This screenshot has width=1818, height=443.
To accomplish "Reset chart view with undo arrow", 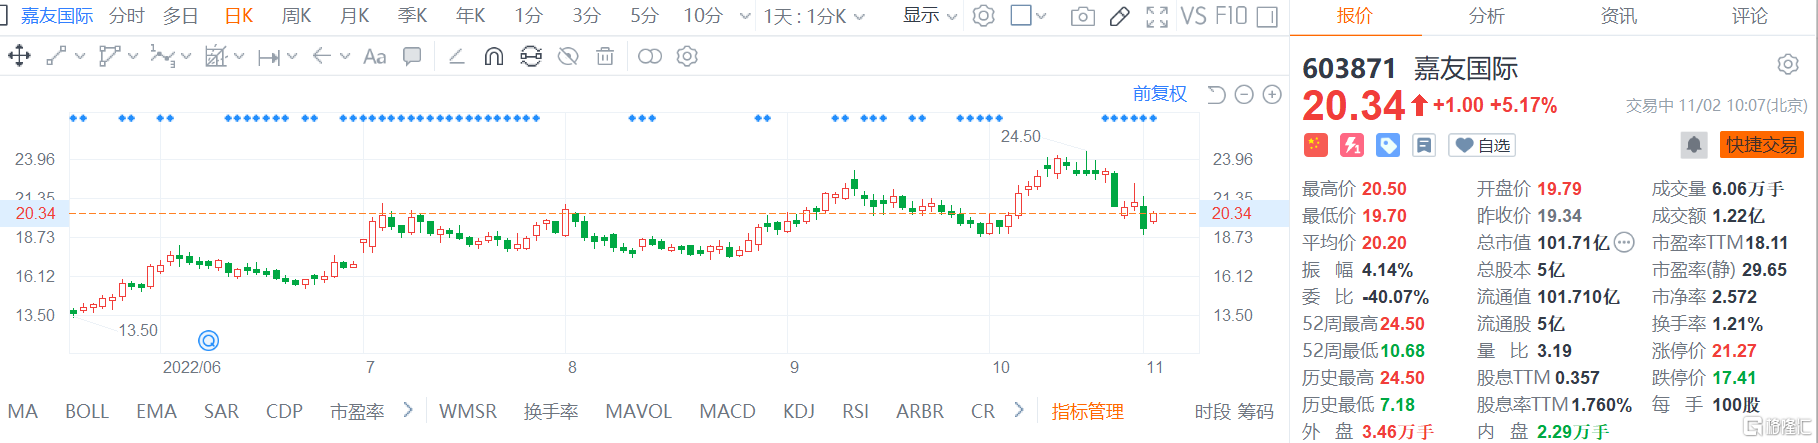I will pos(1216,94).
